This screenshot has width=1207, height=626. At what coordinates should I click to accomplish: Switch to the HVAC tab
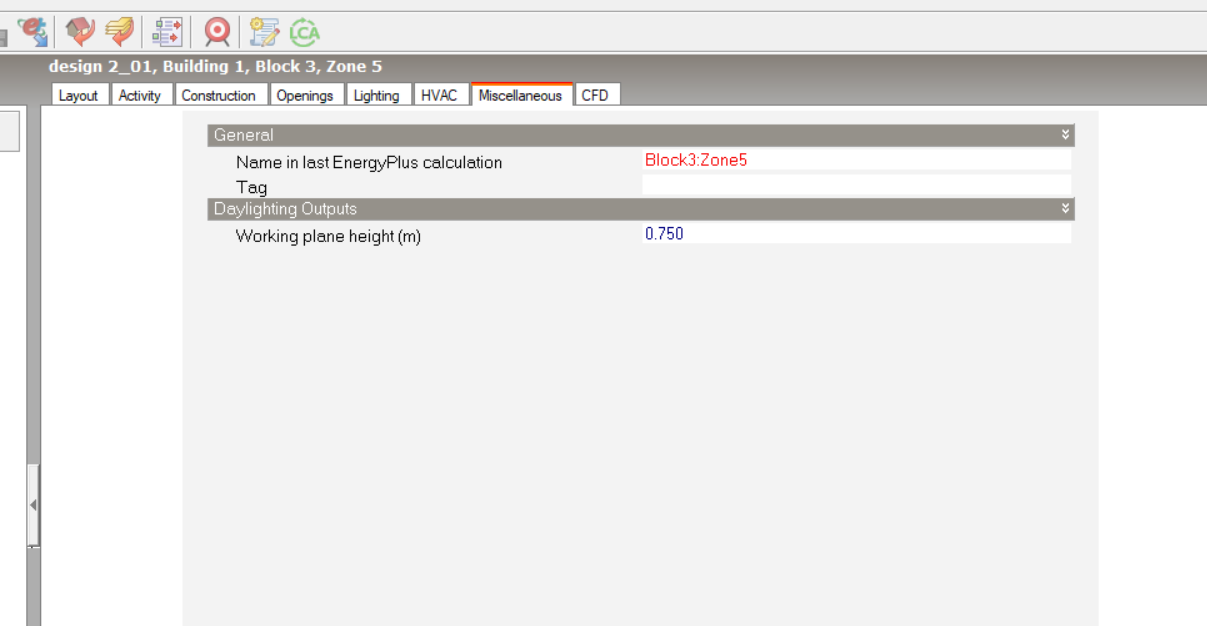[440, 95]
